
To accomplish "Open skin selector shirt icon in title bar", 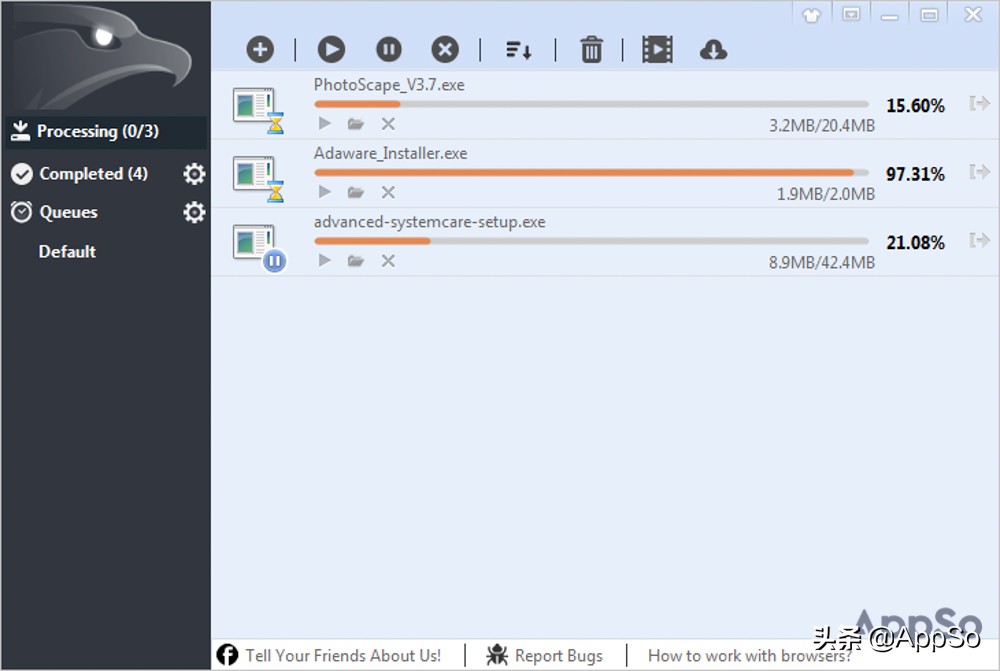I will coord(811,15).
